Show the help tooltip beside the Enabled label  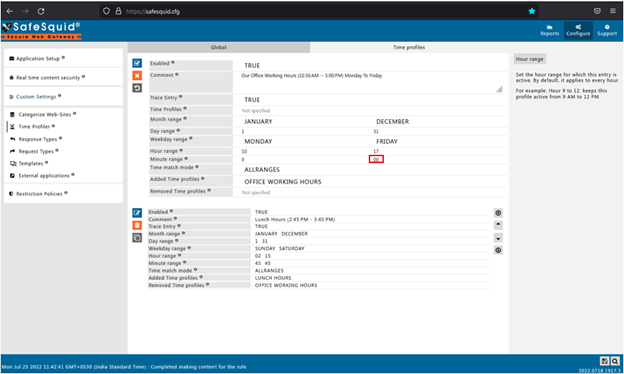click(x=173, y=62)
